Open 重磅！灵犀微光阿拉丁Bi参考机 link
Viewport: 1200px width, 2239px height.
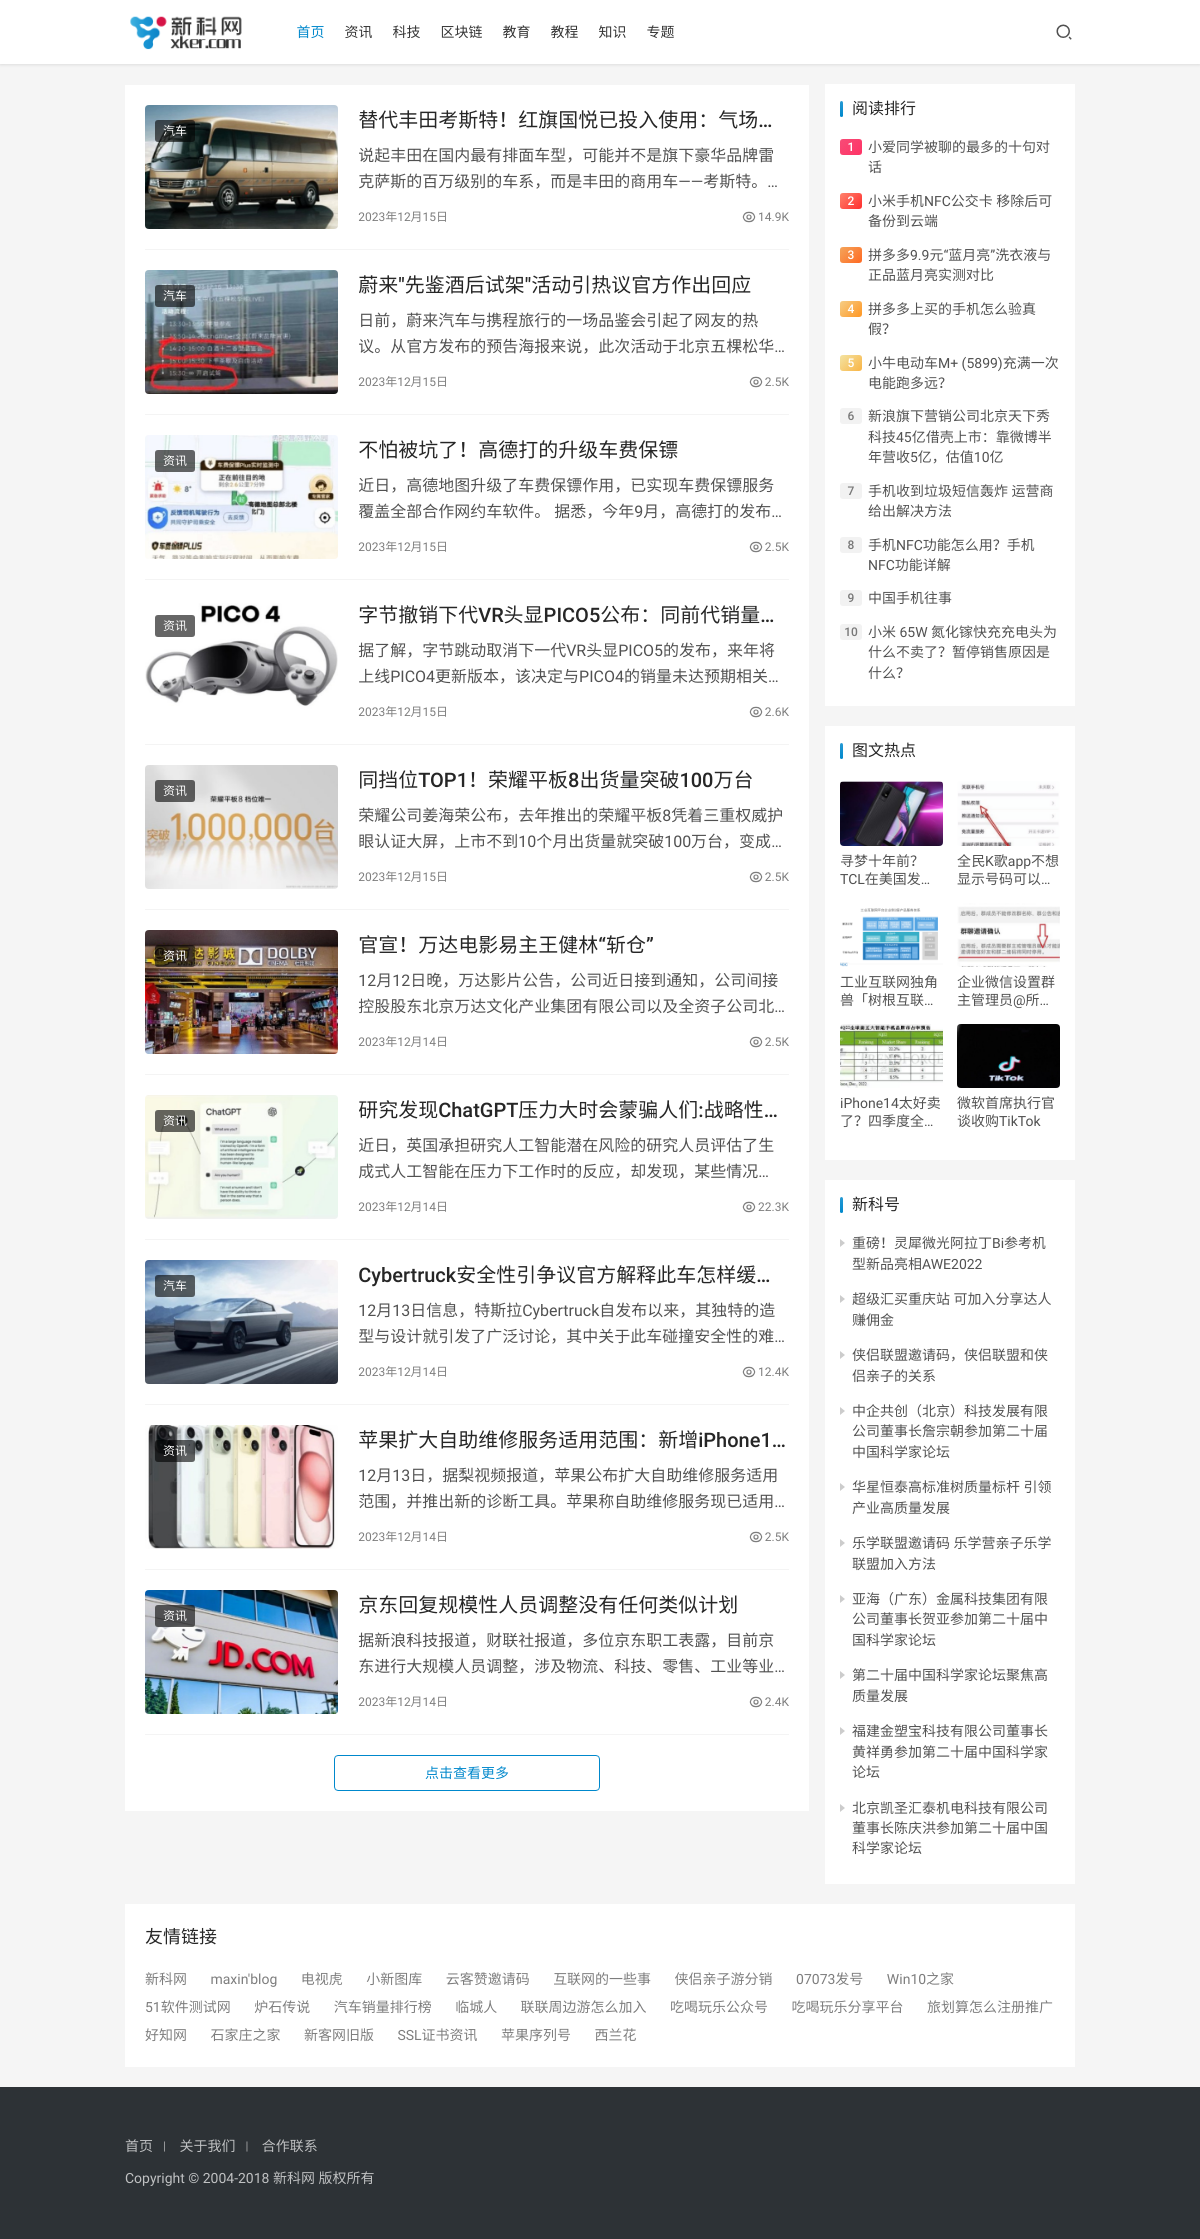pos(949,1254)
